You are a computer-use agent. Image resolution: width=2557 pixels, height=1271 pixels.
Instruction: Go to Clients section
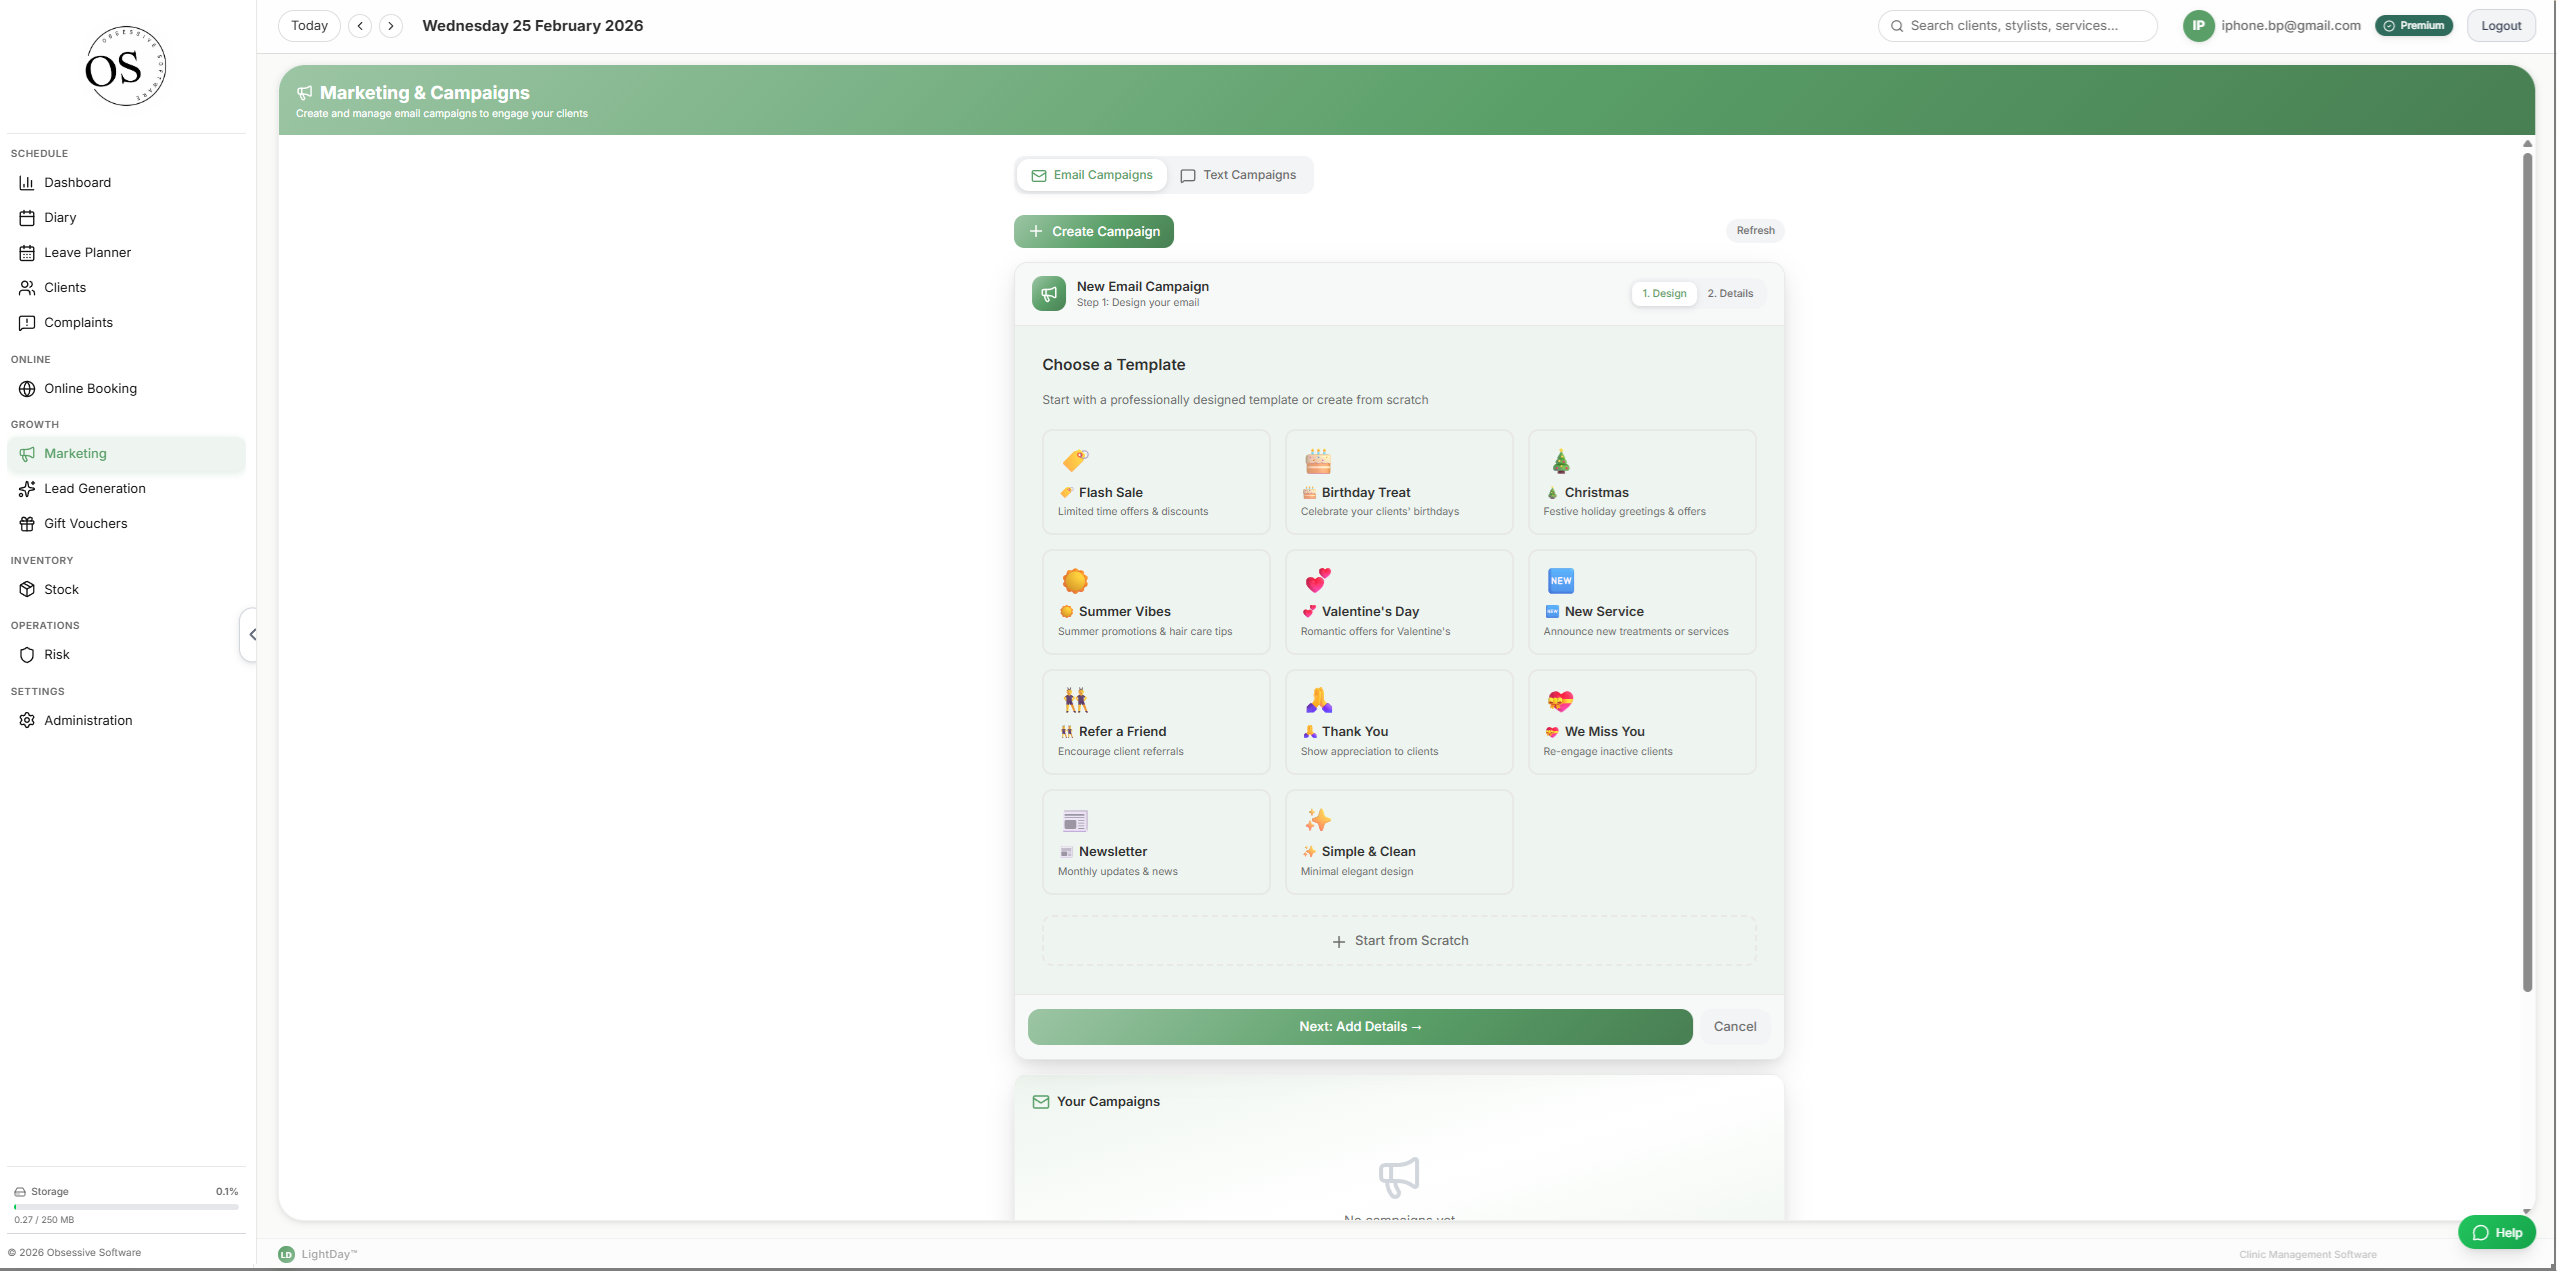pos(126,287)
